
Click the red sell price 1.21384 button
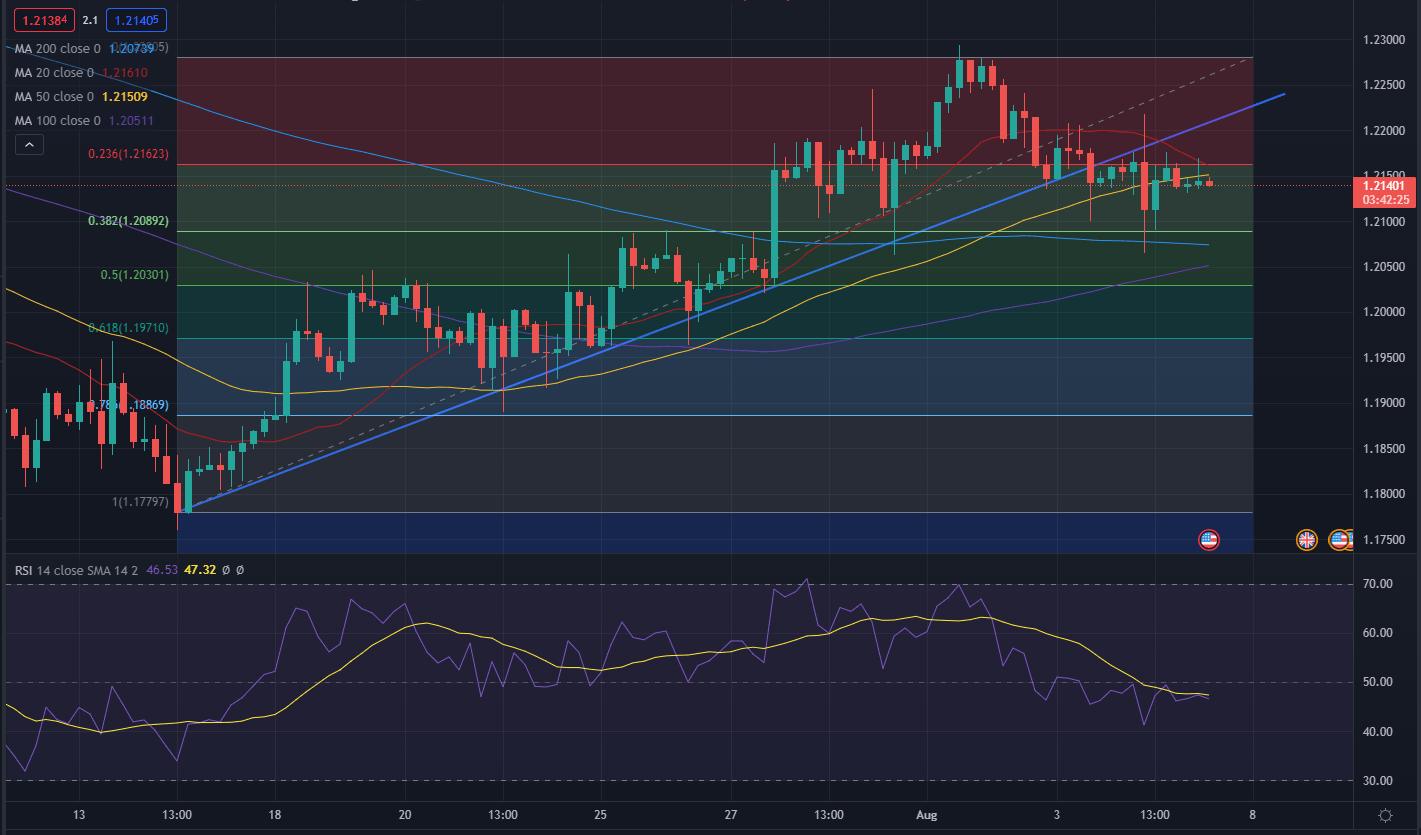[x=43, y=19]
